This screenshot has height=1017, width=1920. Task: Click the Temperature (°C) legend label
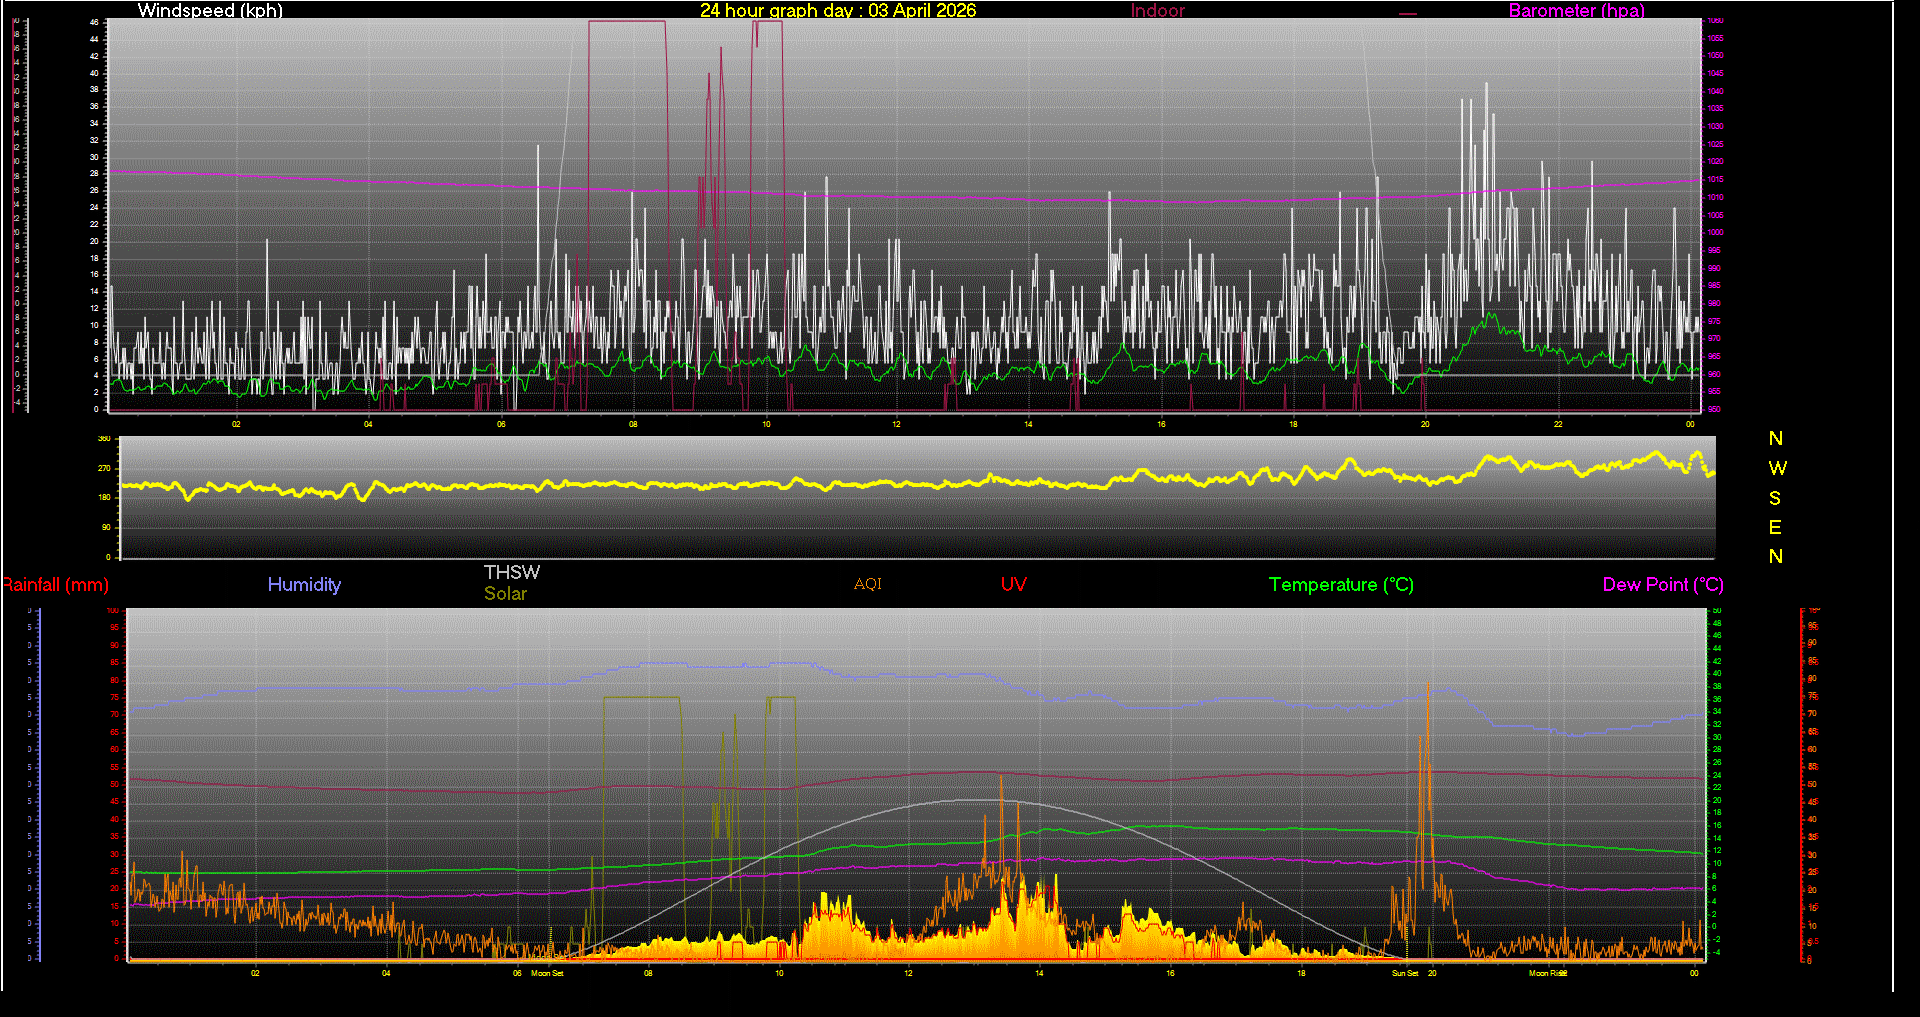1340,585
